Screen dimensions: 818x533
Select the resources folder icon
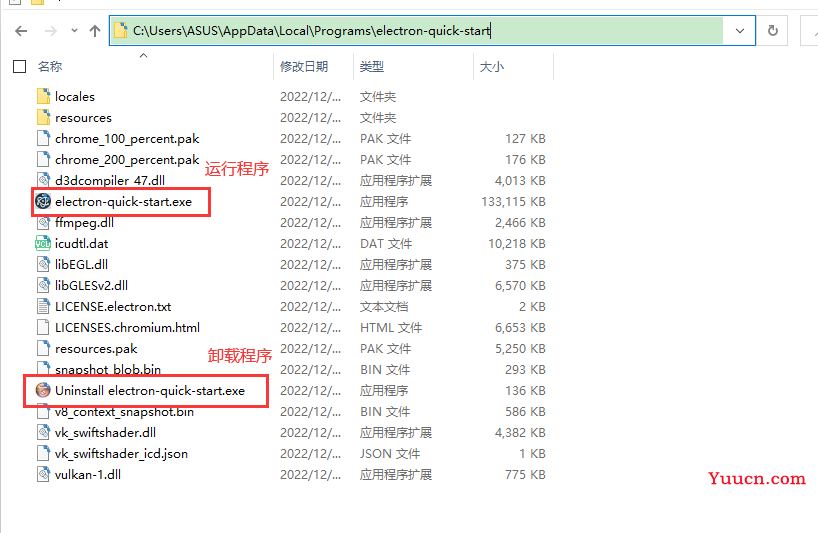pyautogui.click(x=44, y=117)
